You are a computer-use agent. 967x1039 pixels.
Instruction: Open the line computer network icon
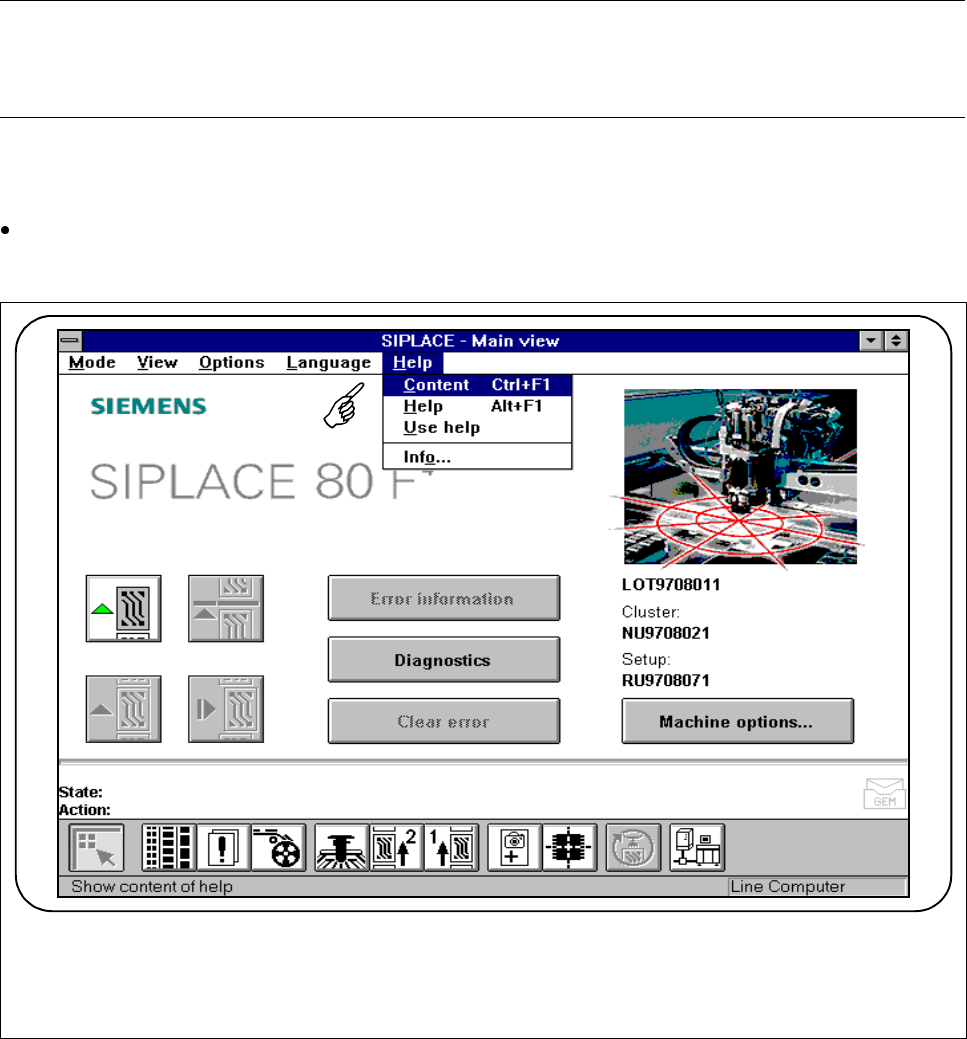click(697, 848)
